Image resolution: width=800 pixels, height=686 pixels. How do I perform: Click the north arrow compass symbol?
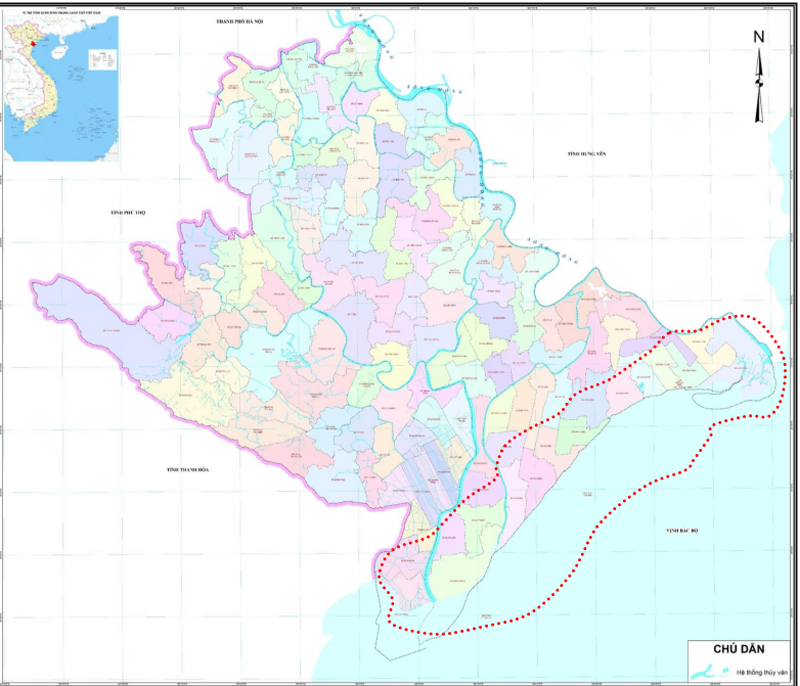(x=759, y=85)
